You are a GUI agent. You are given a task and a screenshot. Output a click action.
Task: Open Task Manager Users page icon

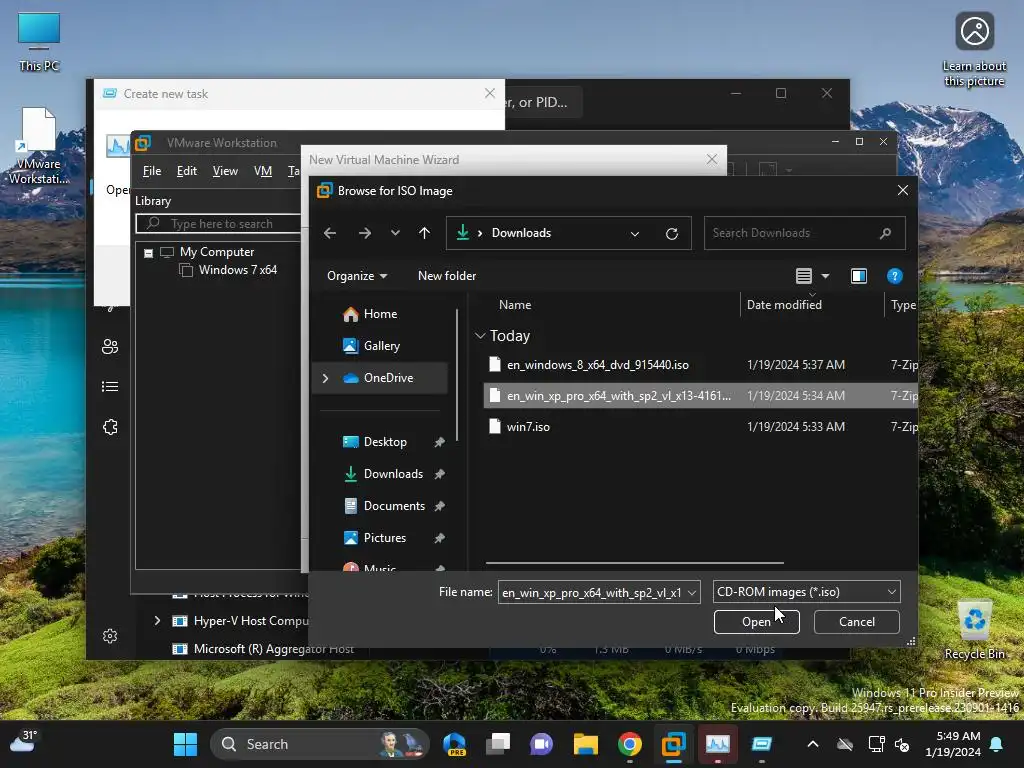[110, 347]
